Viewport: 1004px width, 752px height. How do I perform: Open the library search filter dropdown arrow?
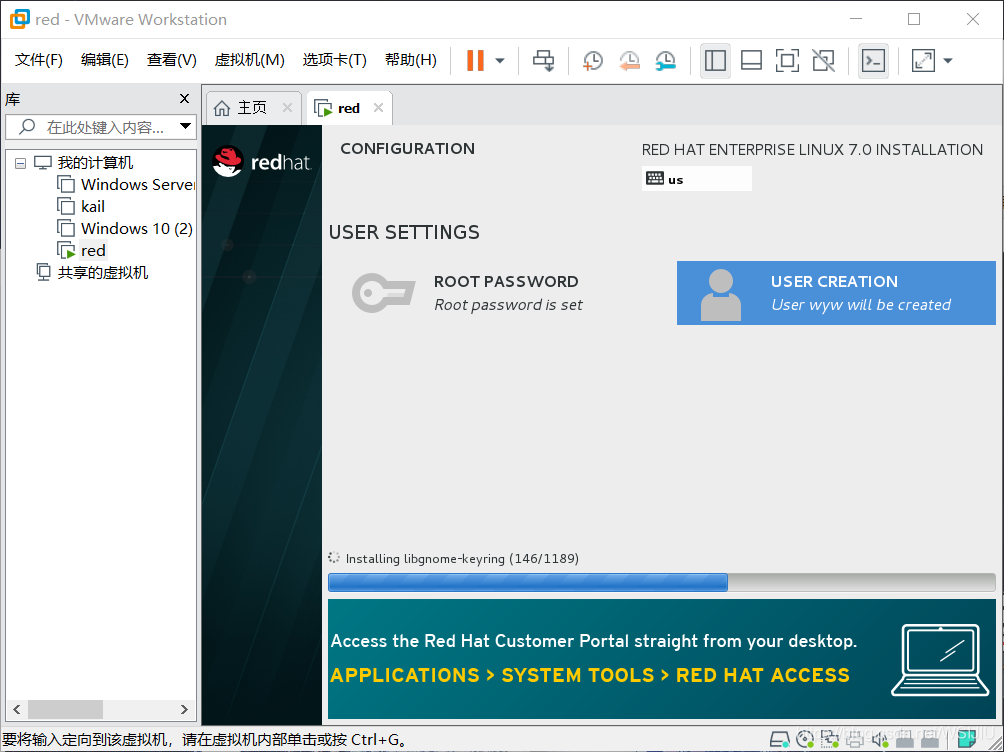[185, 126]
